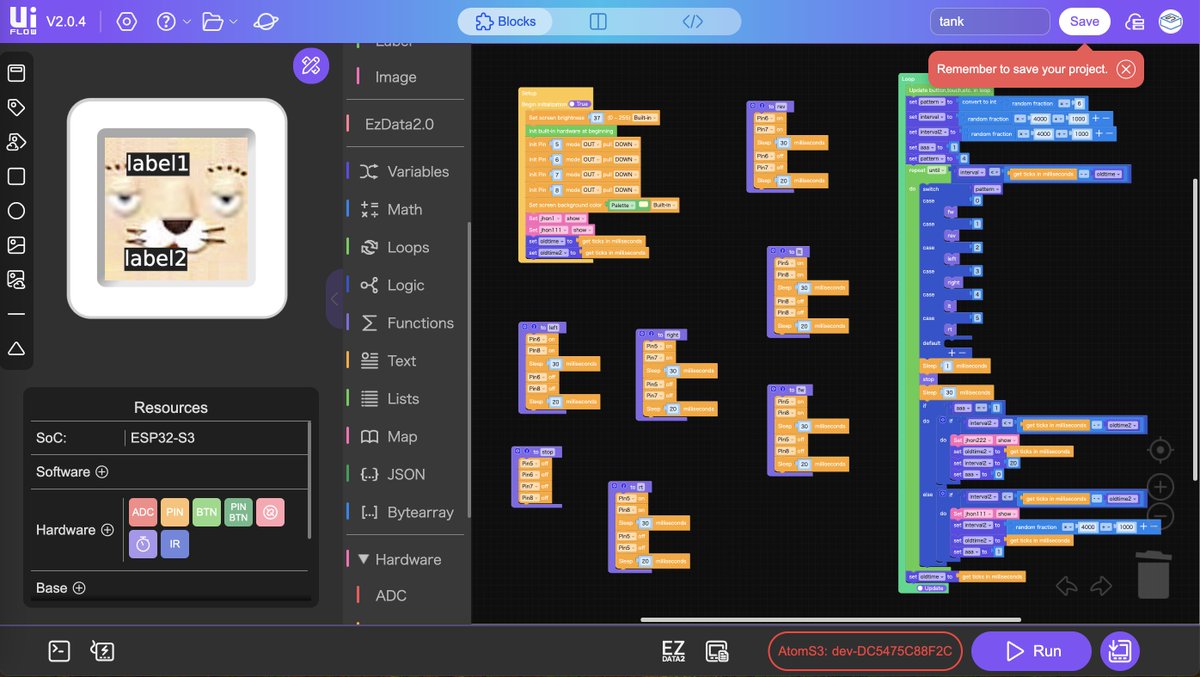The image size is (1200, 677).
Task: Open the IR hardware unit chip
Action: tap(175, 544)
